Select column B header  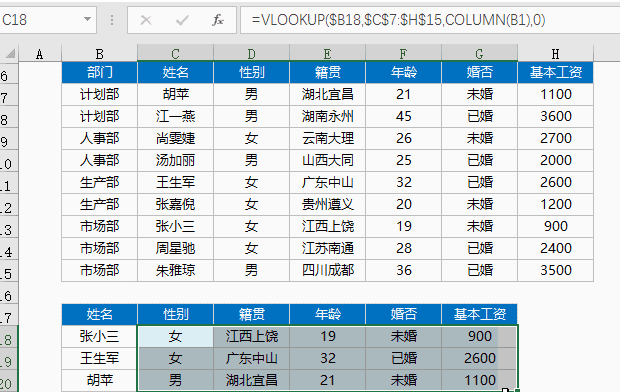(x=99, y=54)
